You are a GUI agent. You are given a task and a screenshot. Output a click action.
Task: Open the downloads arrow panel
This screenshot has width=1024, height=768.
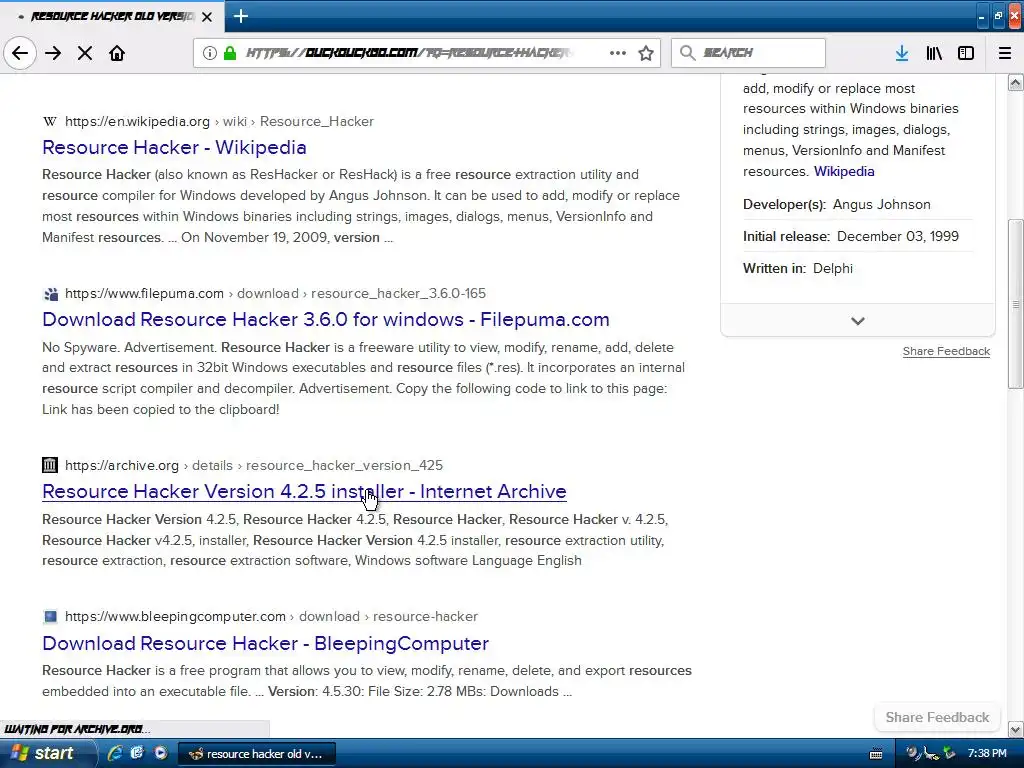(902, 53)
